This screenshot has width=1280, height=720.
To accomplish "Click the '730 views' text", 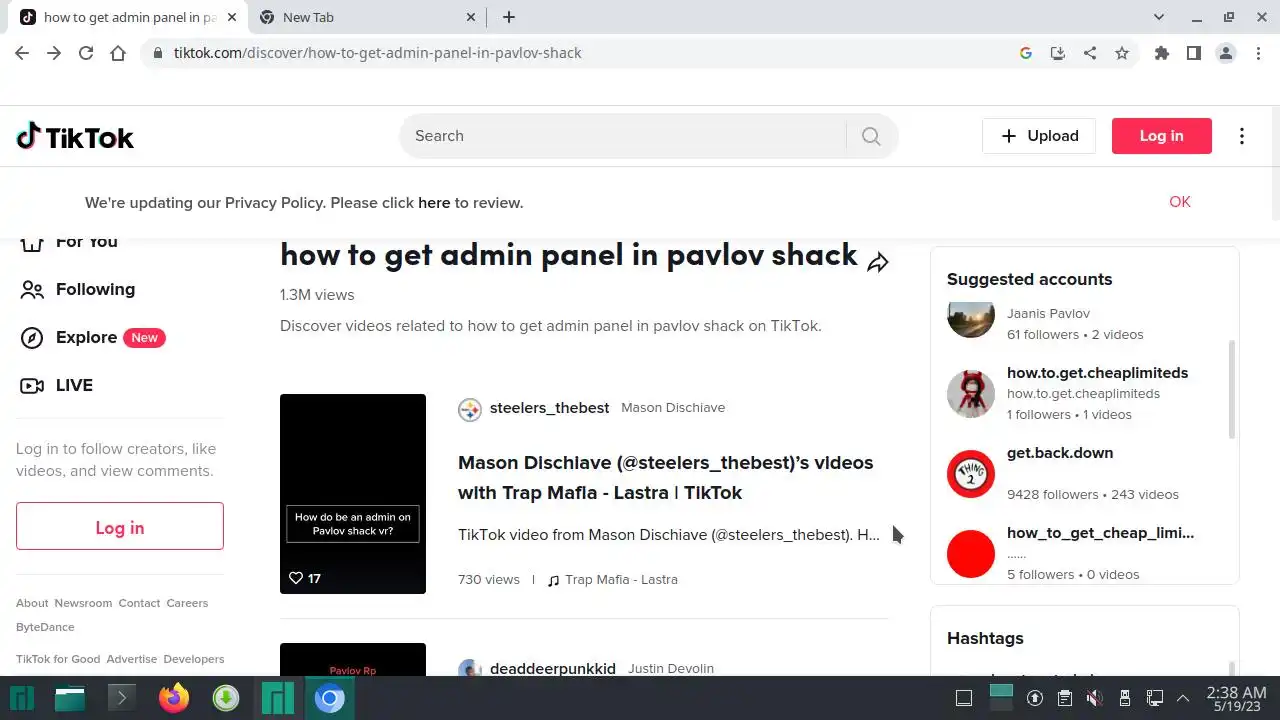I will pos(489,580).
